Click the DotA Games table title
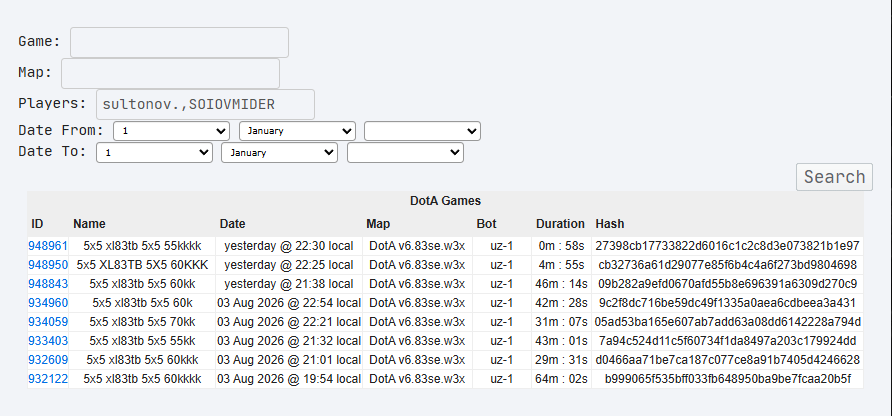Image resolution: width=892 pixels, height=416 pixels. pos(445,201)
